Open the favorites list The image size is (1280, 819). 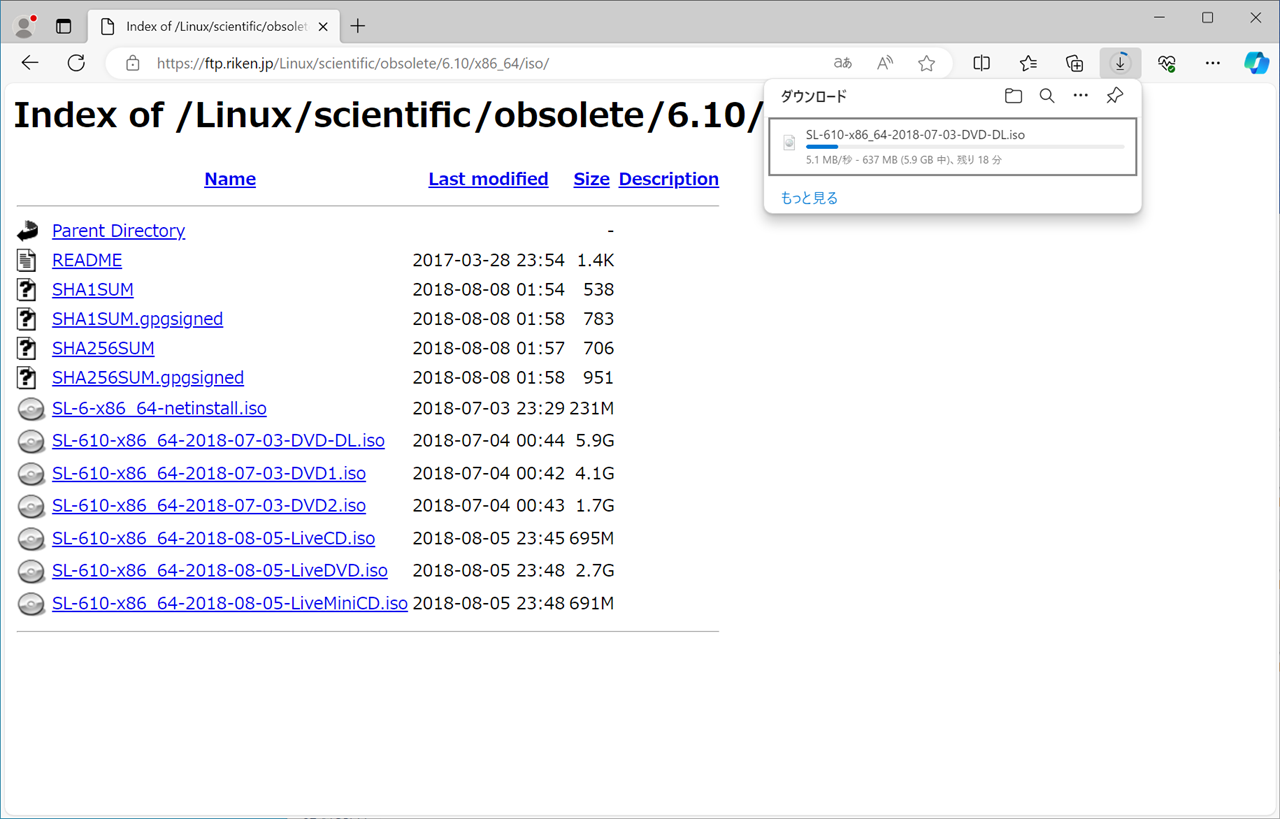pyautogui.click(x=1028, y=63)
